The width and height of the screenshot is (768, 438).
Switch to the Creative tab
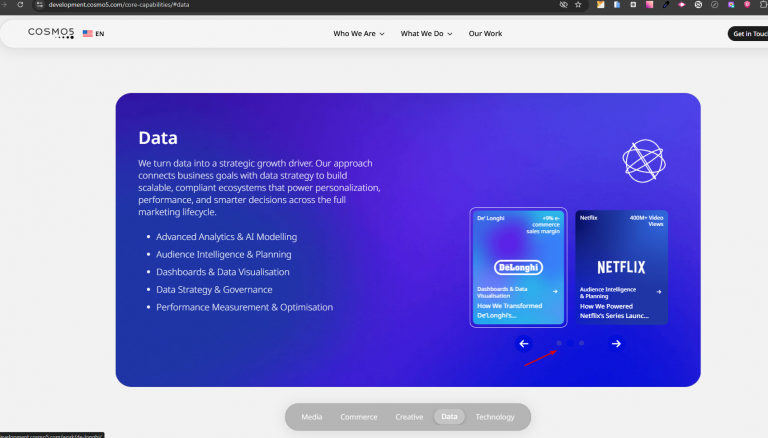409,417
